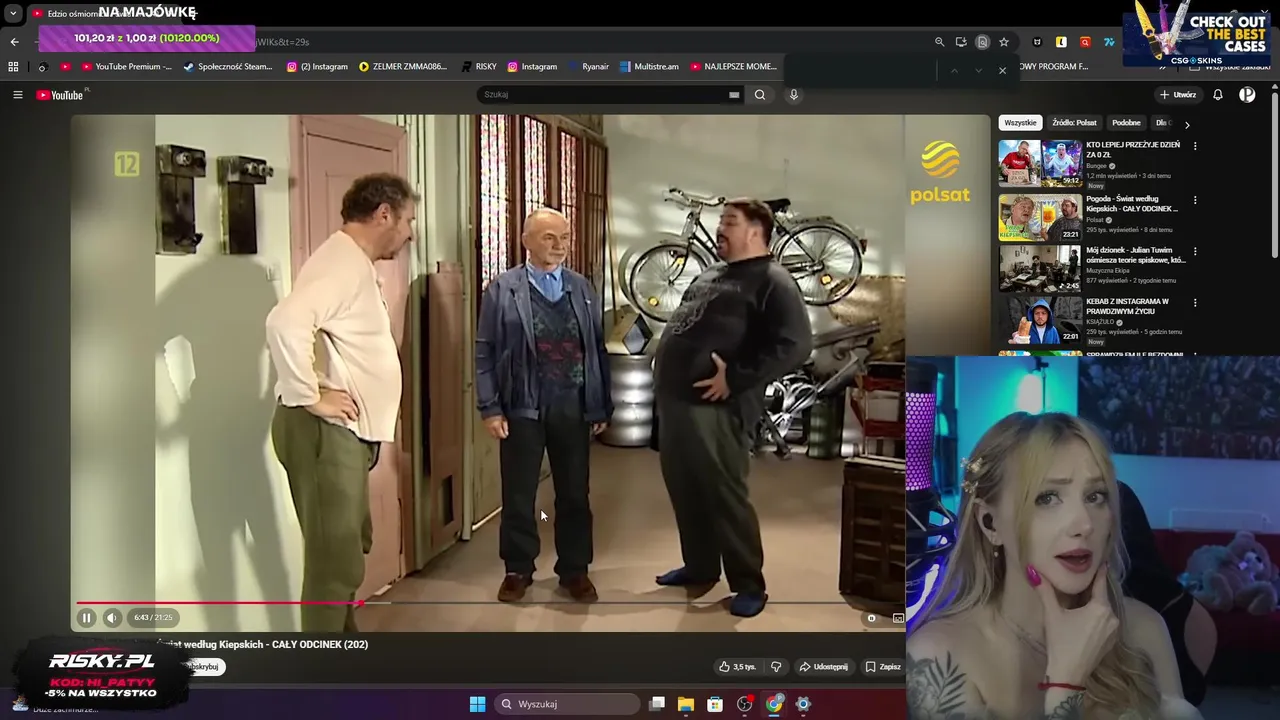Click the 7TV extension icon
The image size is (1280, 720).
coord(1109,42)
